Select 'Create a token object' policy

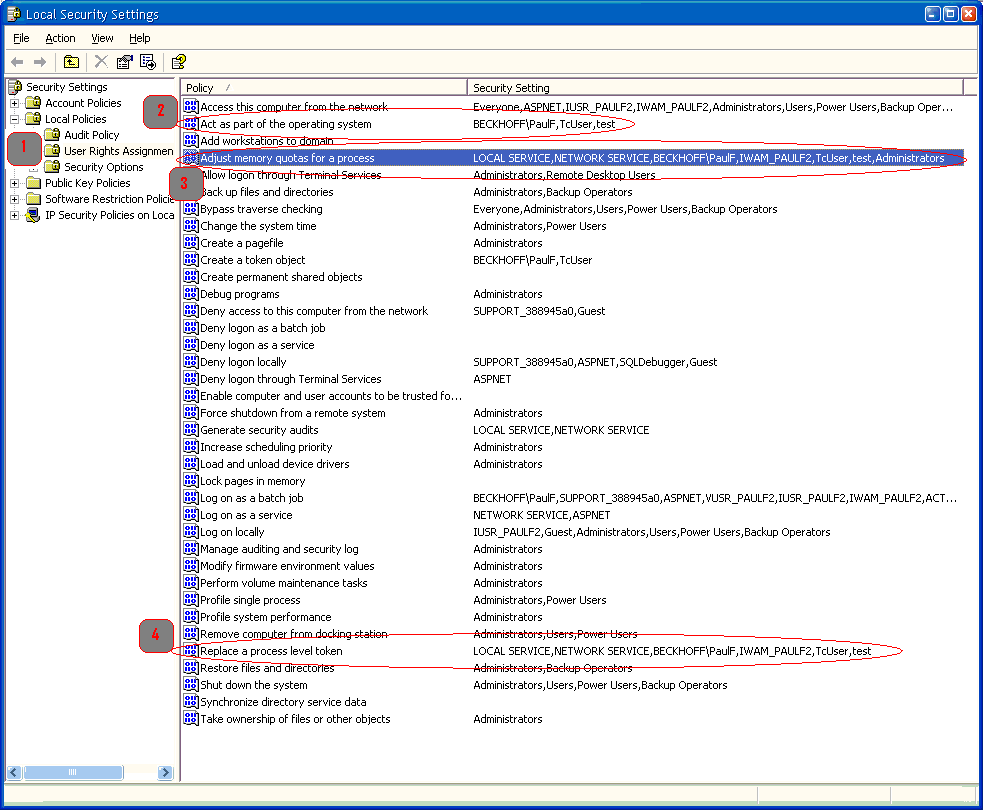pos(252,260)
